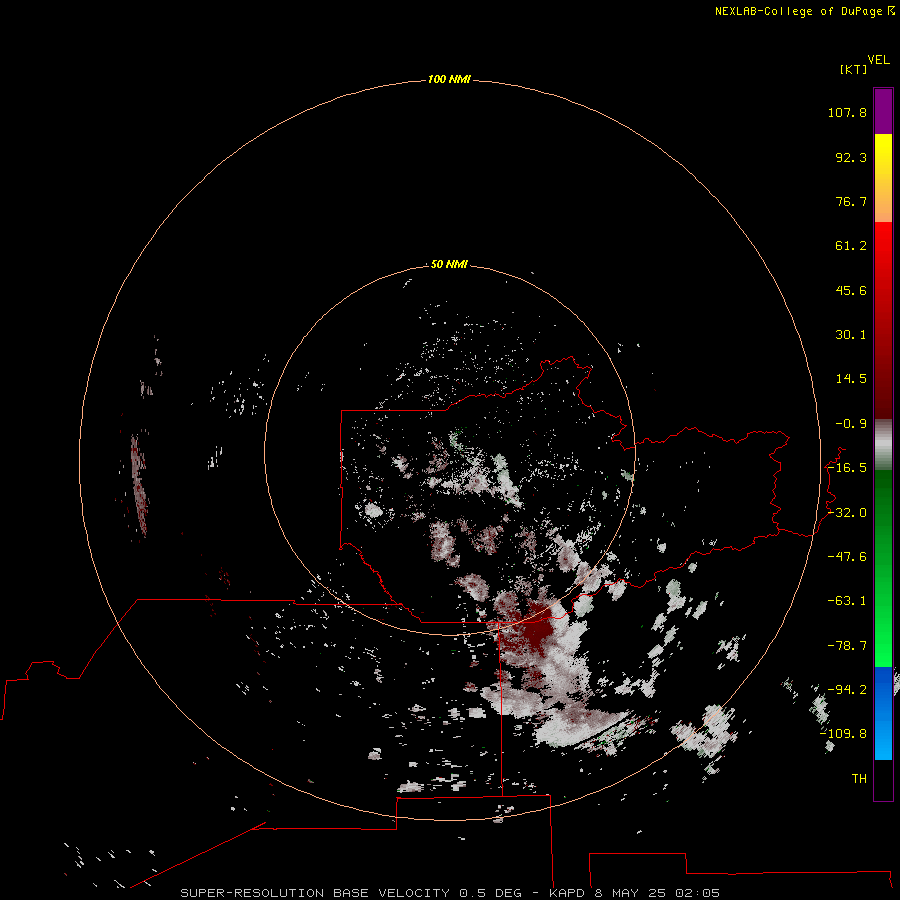
Task: Click the Super-Resolution Base Velocity caption
Action: [449, 893]
